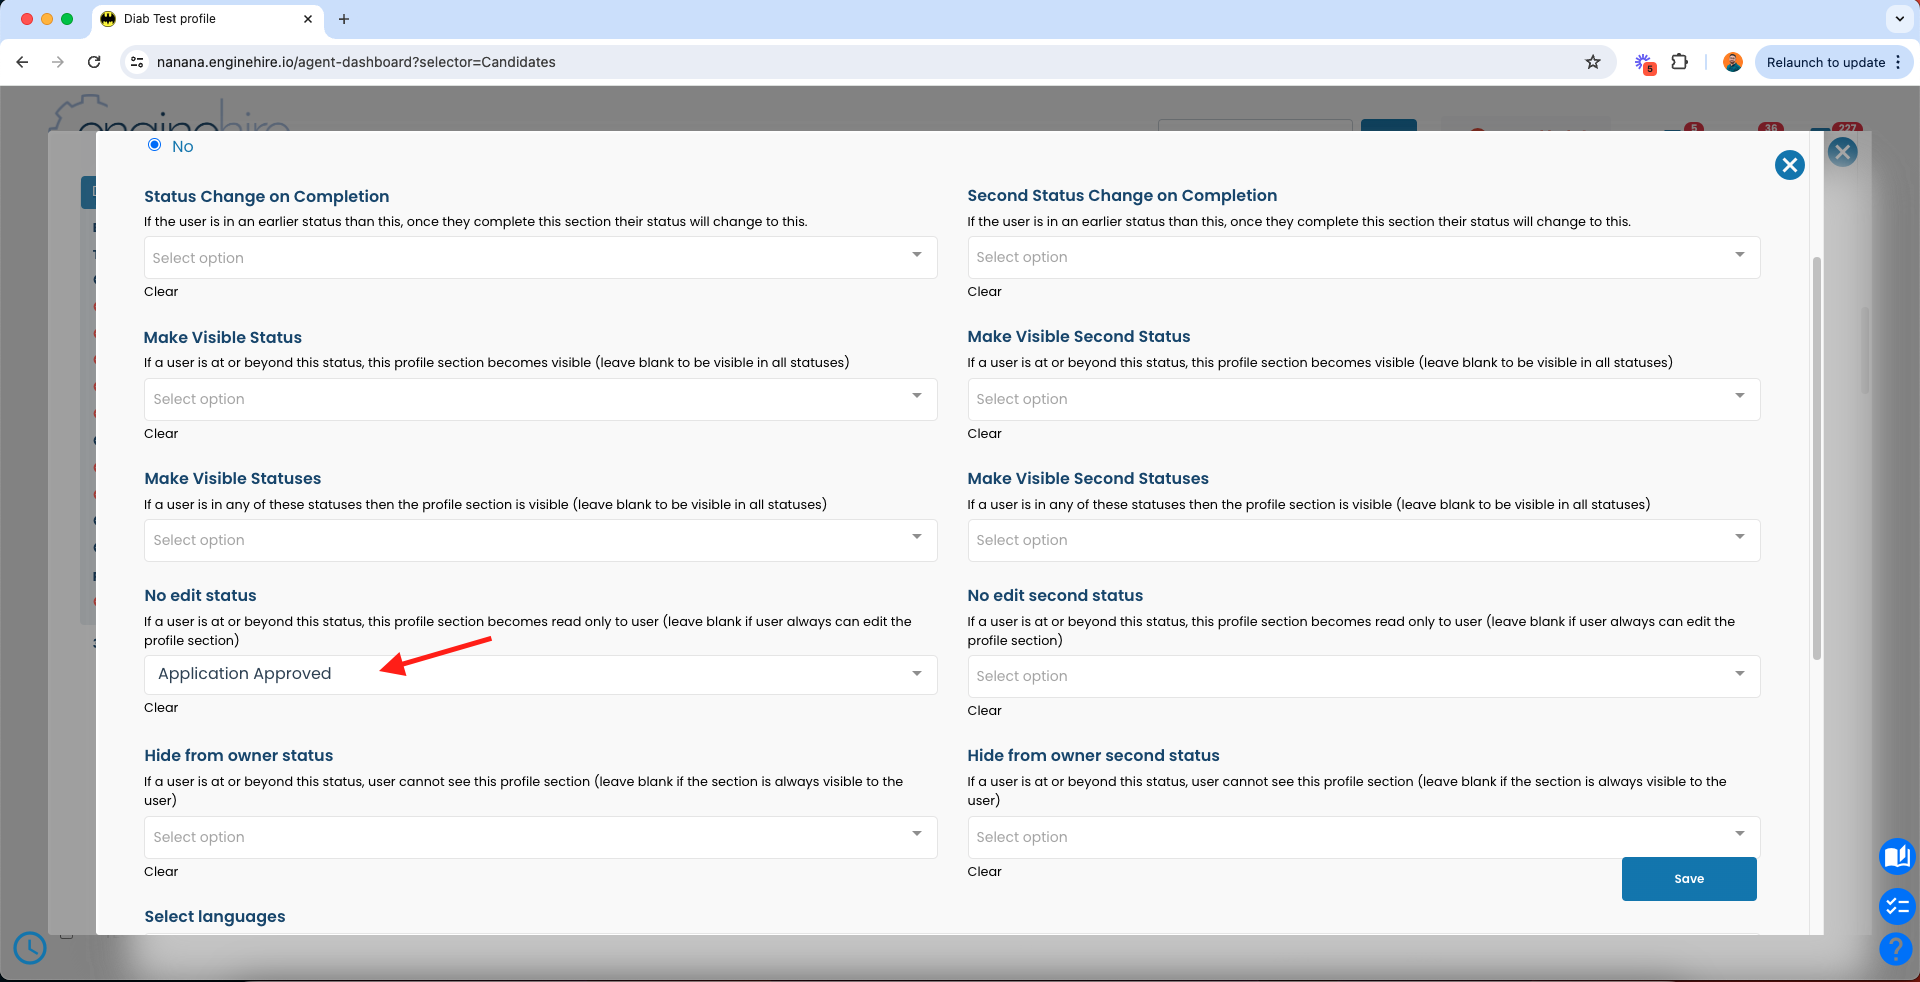Open the Chrome three-dot menu
This screenshot has height=982, width=1920.
click(1898, 62)
